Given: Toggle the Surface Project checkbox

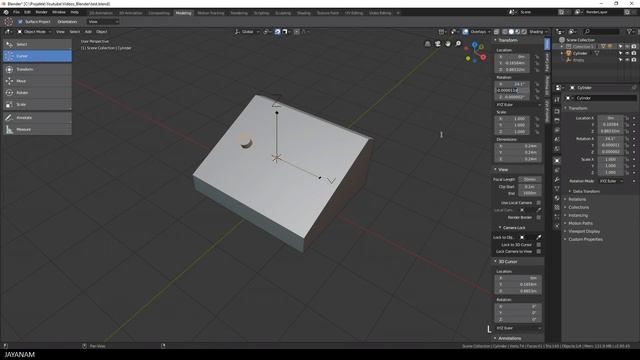Looking at the screenshot, I should (x=20, y=22).
